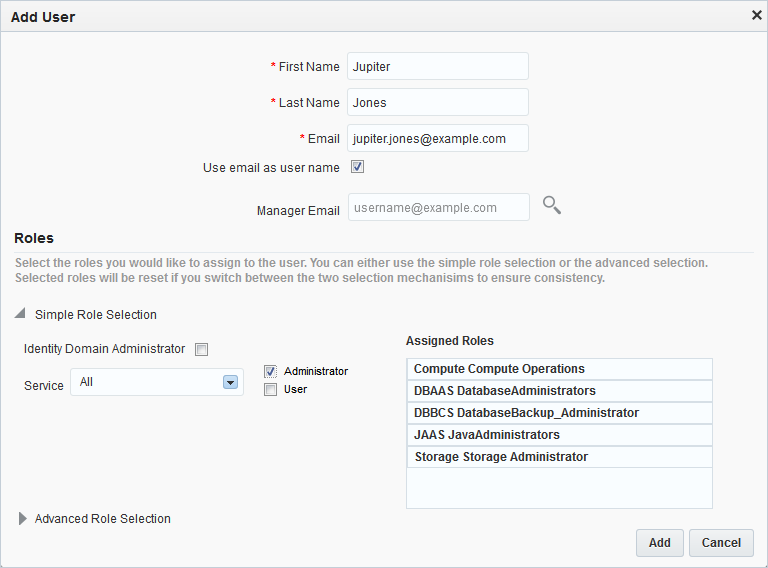The width and height of the screenshot is (768, 568).
Task: Enable Identity Domain Administrator checkbox
Action: (x=201, y=349)
